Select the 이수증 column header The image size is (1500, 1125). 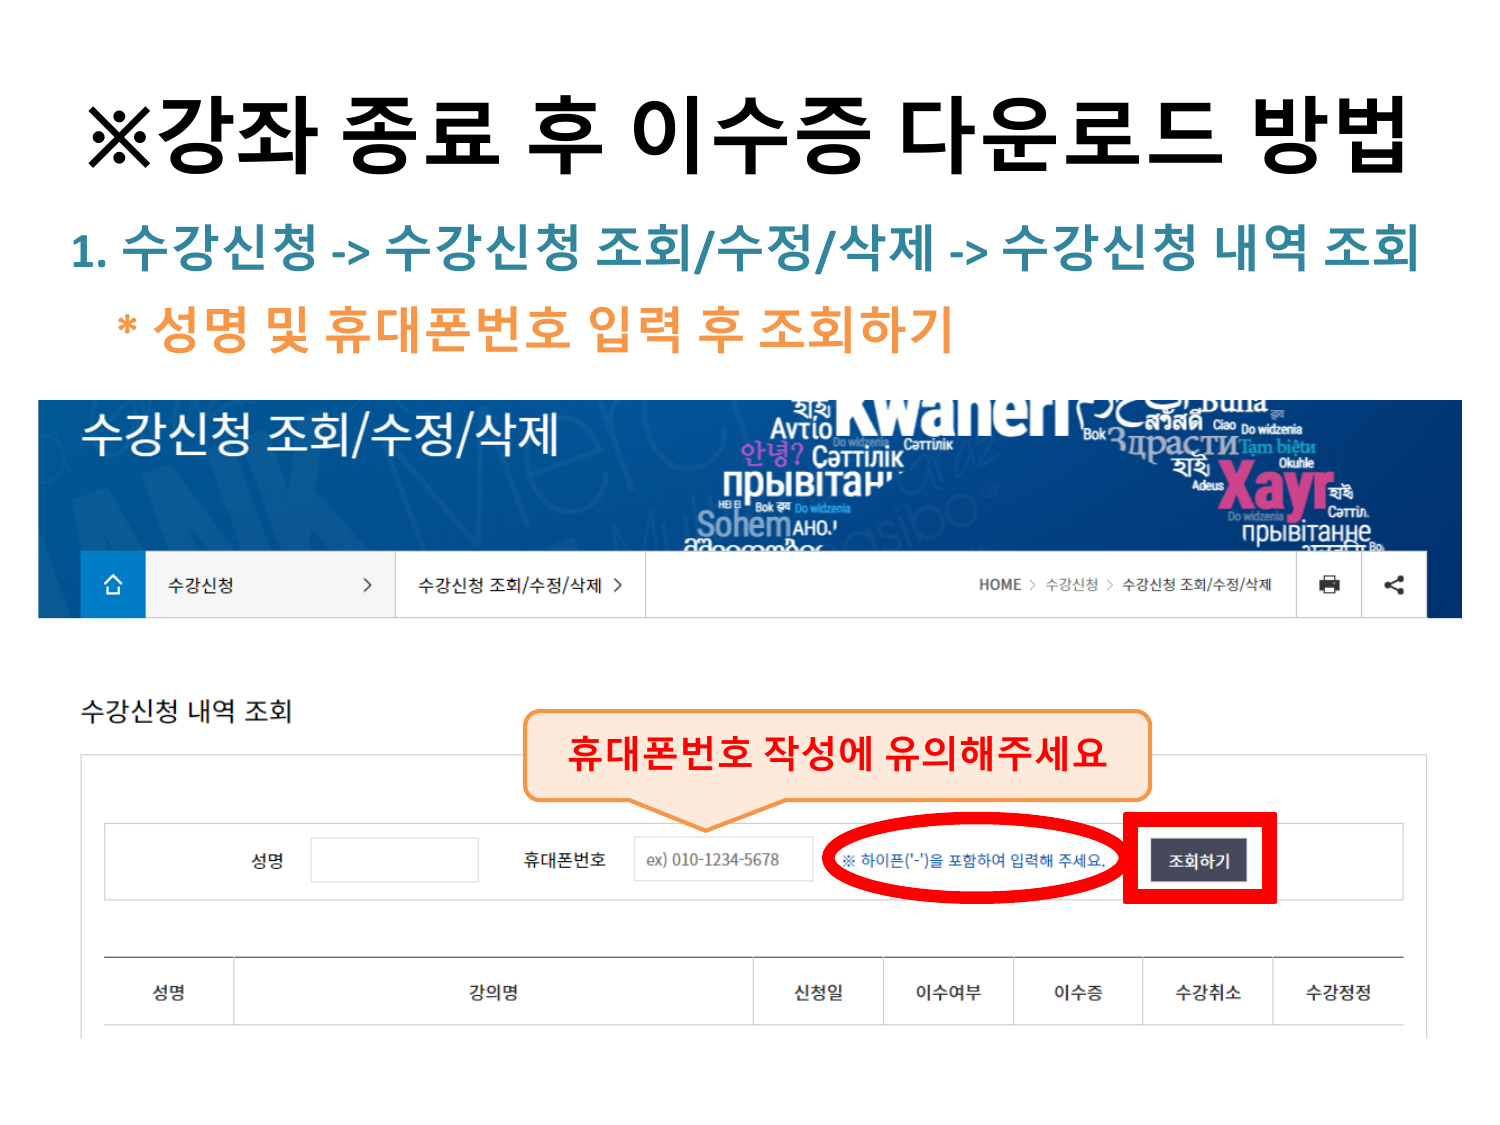[x=1078, y=992]
